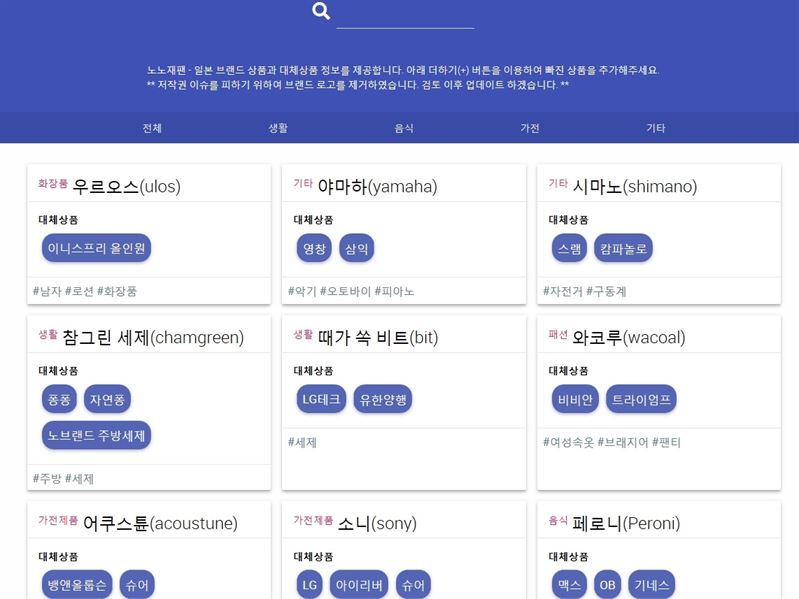The width and height of the screenshot is (799, 599).
Task: Show the 기타 category tab
Action: pos(656,128)
